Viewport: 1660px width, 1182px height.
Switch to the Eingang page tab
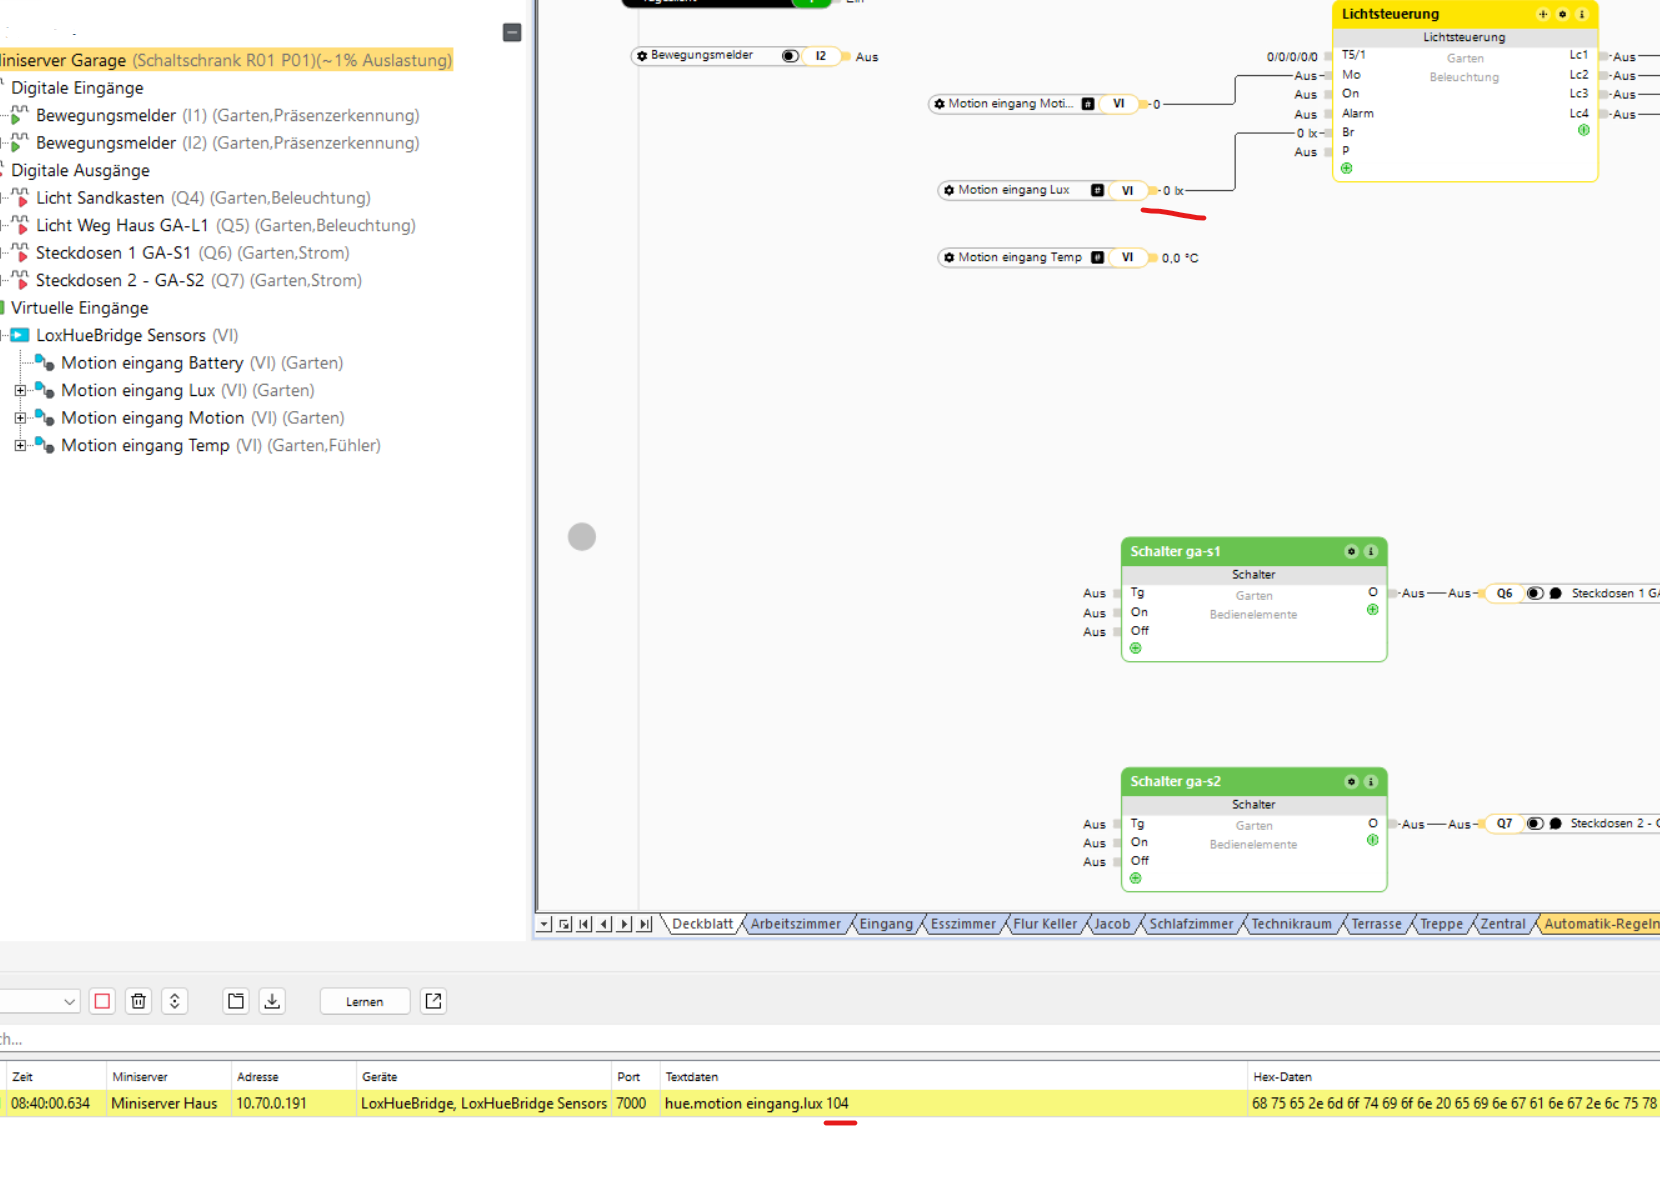[x=886, y=924]
